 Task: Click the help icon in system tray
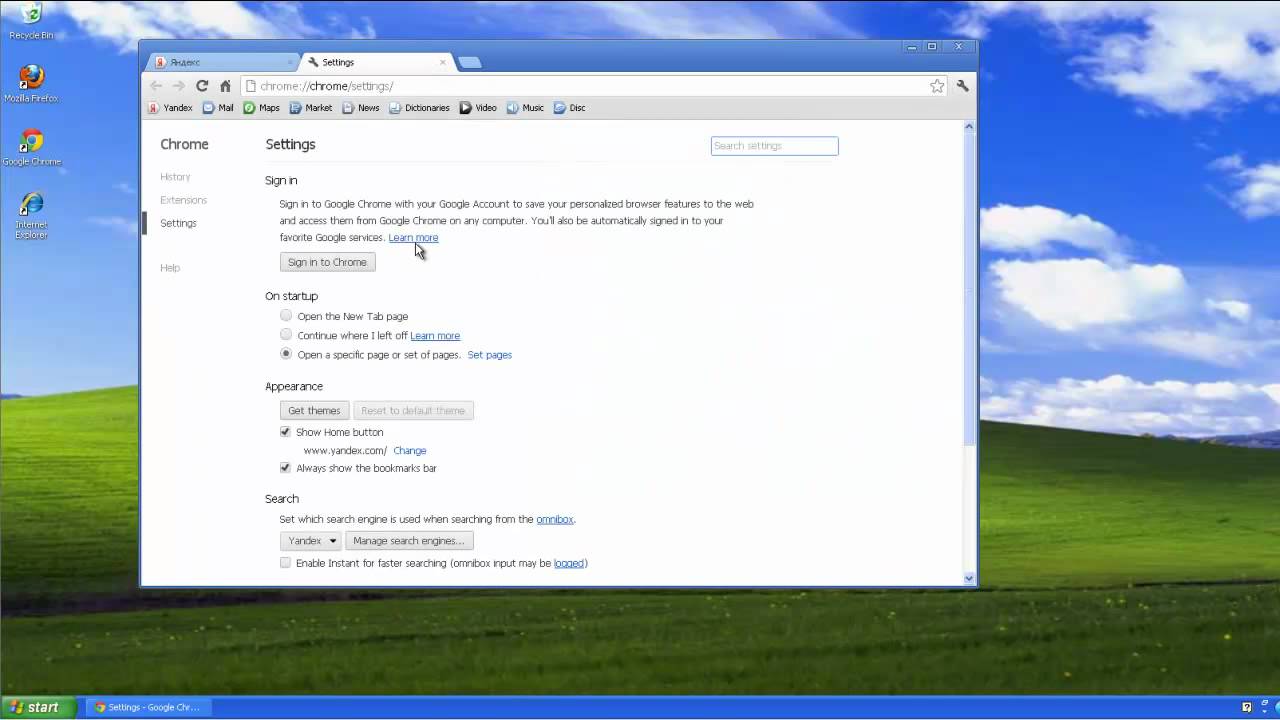(1247, 707)
